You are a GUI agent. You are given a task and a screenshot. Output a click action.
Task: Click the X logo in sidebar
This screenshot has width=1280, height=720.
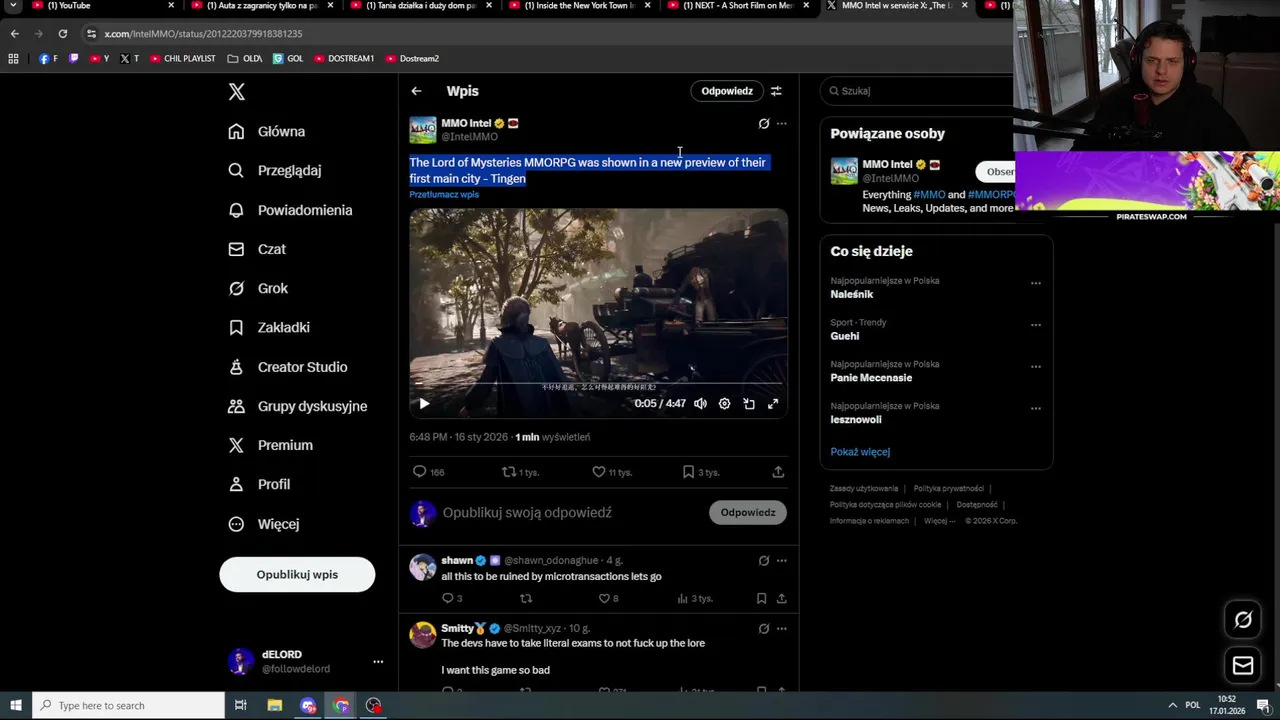click(236, 92)
